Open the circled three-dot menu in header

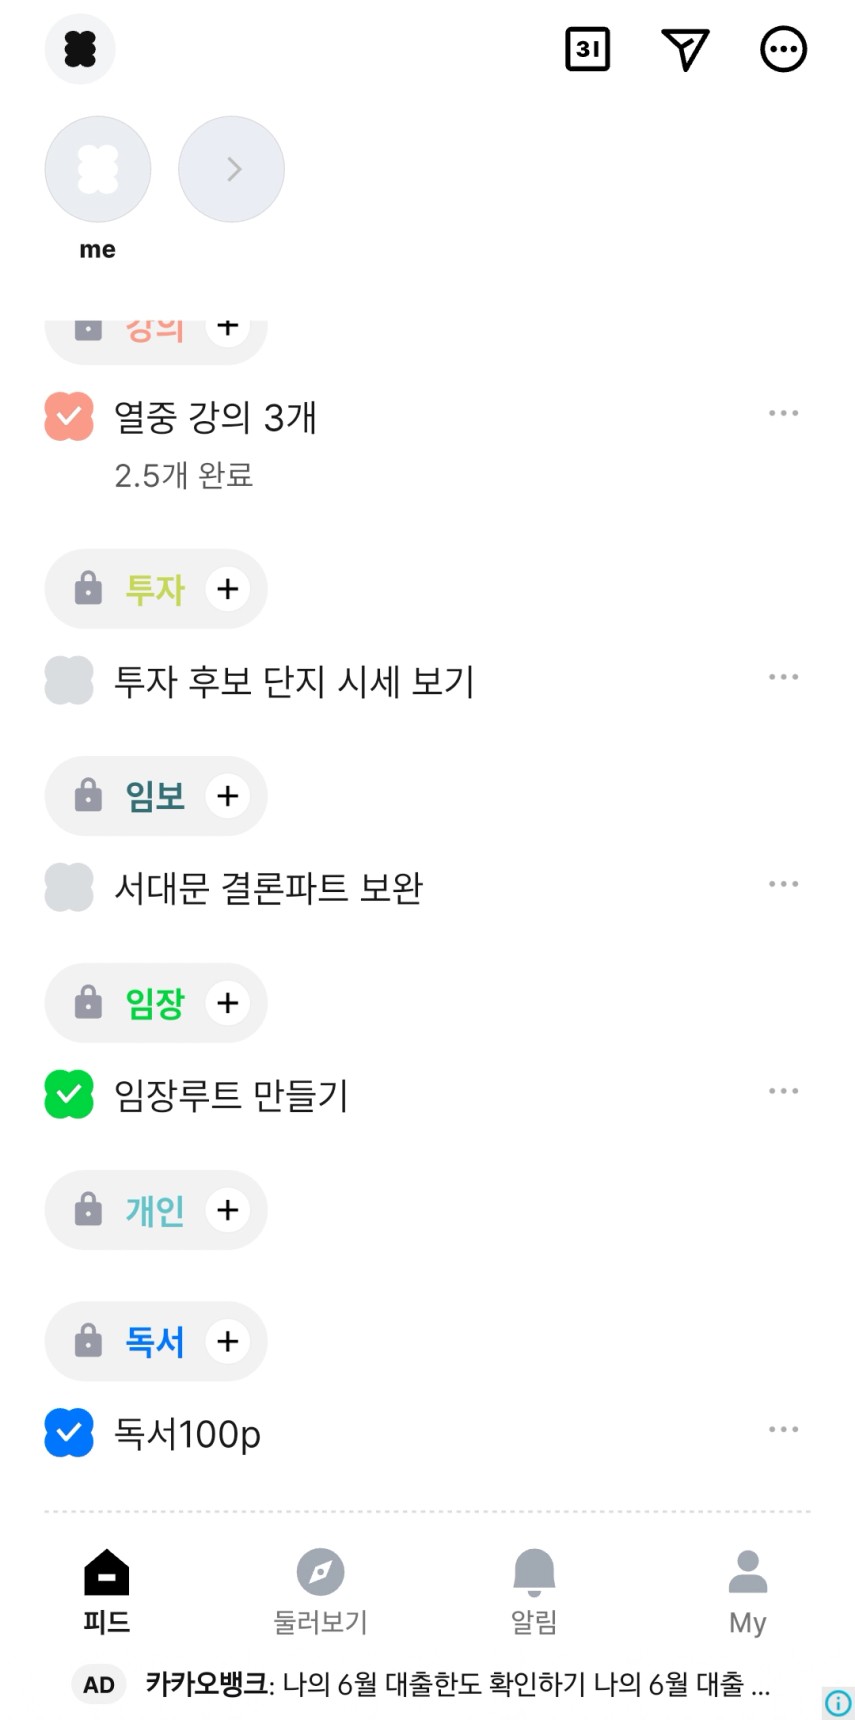[x=783, y=49]
